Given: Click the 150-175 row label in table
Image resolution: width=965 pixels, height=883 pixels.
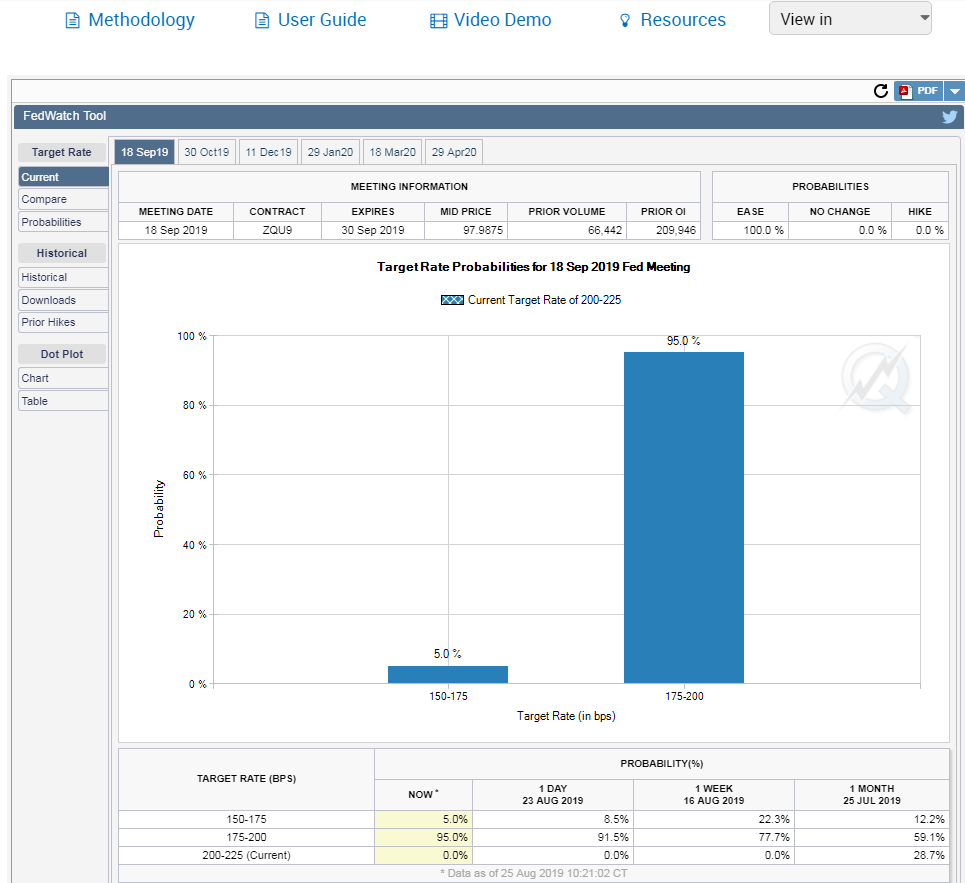Looking at the screenshot, I should coord(246,820).
